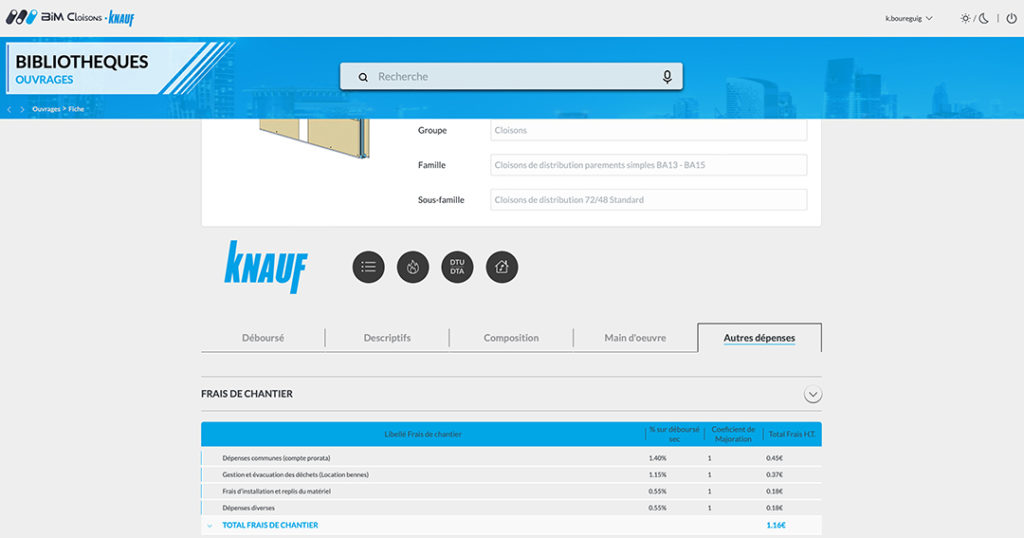Click the list icon round button
This screenshot has width=1024, height=538.
coord(368,267)
